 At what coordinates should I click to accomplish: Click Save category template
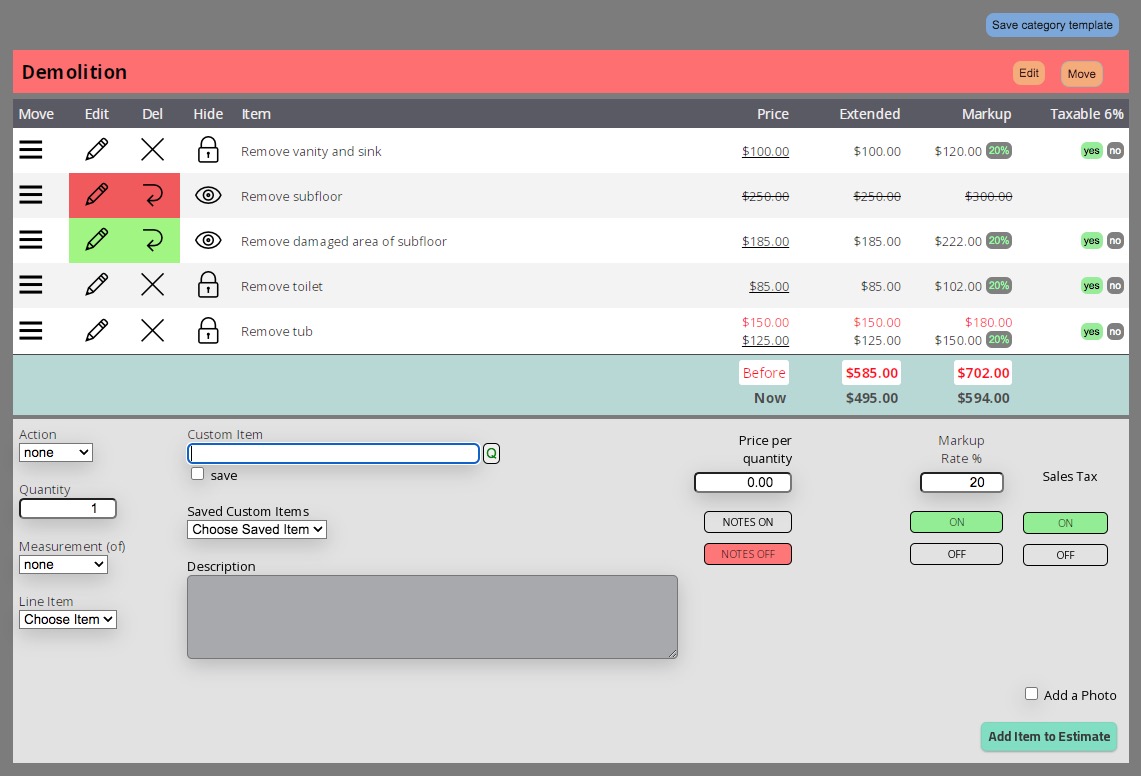(x=1052, y=25)
